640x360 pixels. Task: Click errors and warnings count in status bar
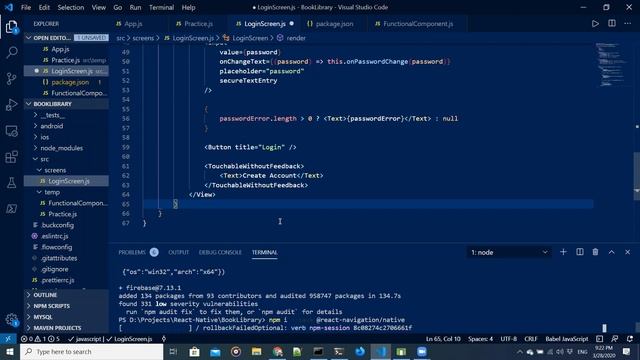tap(40, 339)
